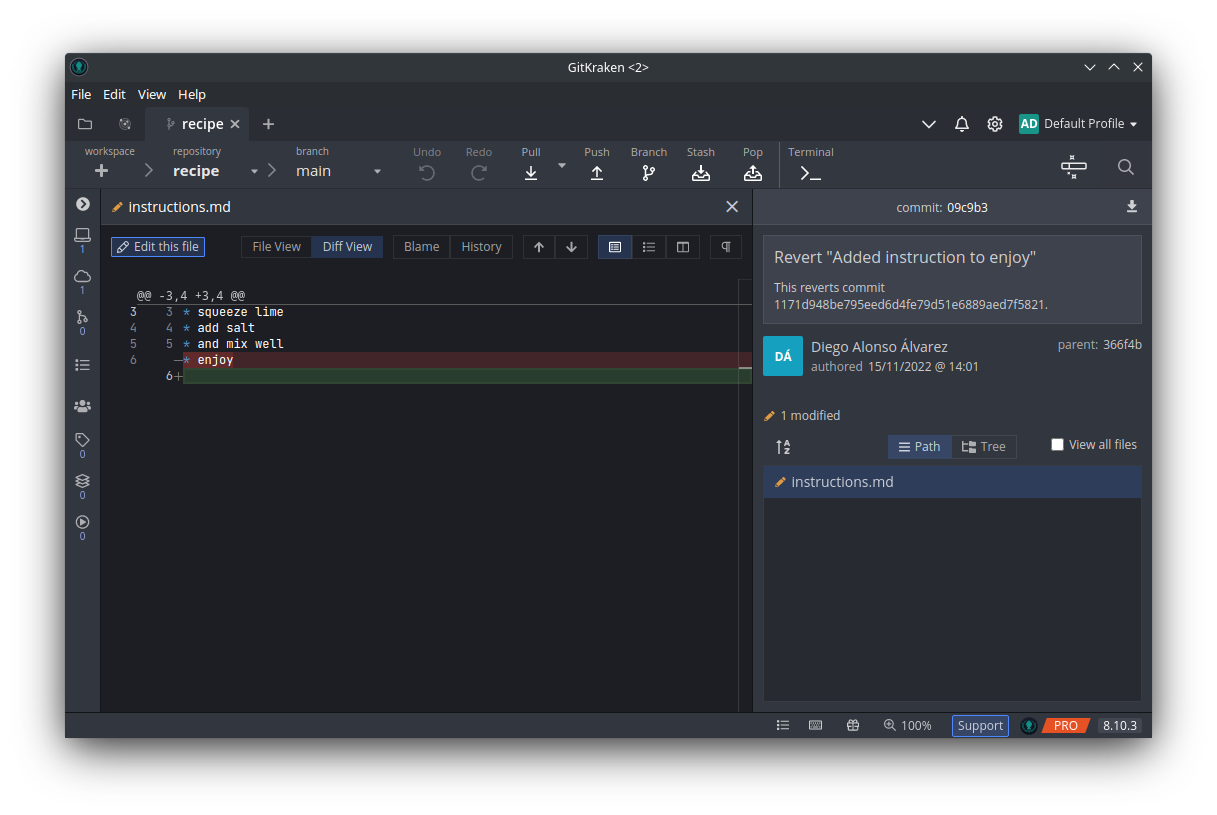1217x815 pixels.
Task: Expand the tabs overflow chevron
Action: click(929, 124)
